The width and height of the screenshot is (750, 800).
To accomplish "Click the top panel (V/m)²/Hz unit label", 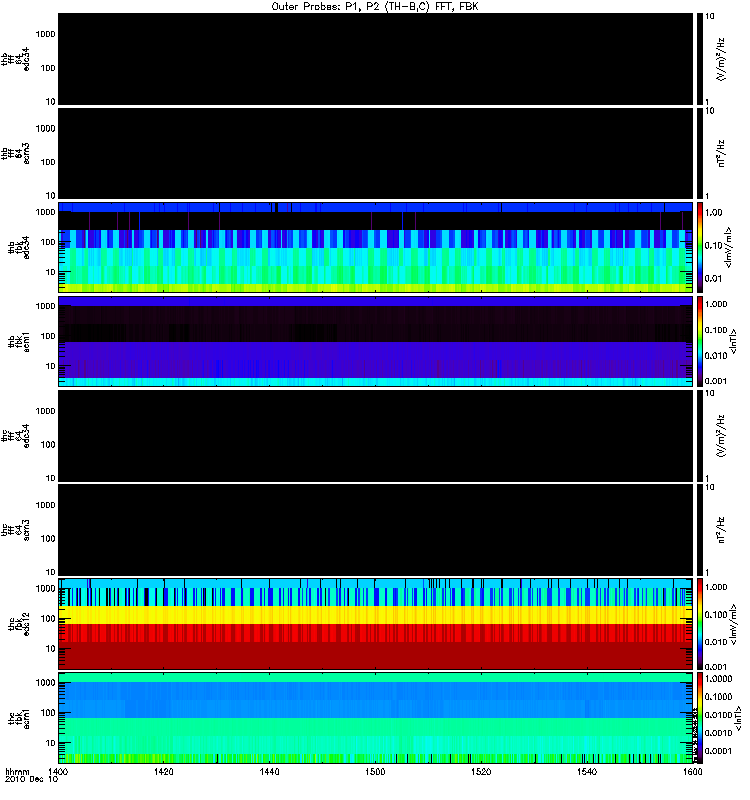I will [721, 59].
